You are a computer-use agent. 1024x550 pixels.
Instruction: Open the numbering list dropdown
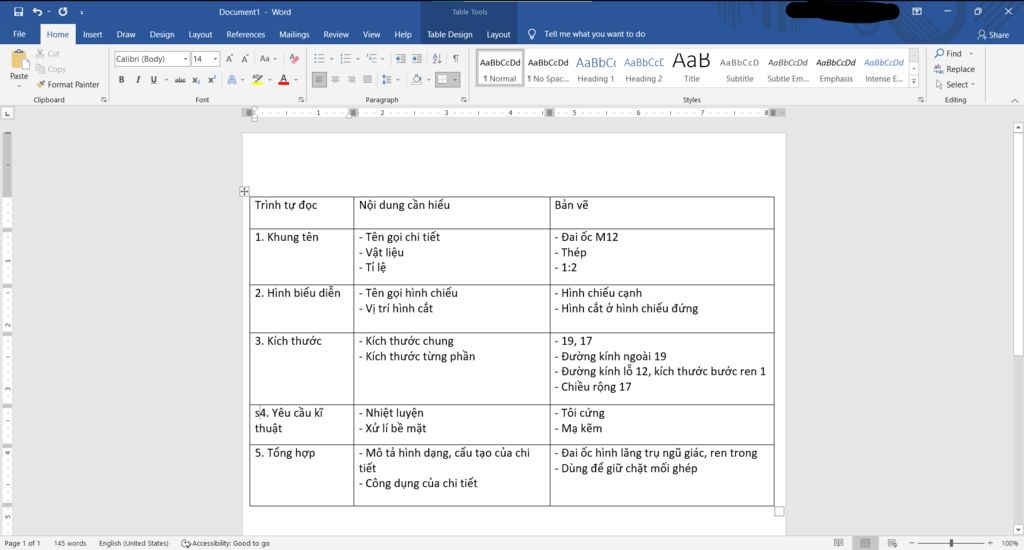[357, 59]
